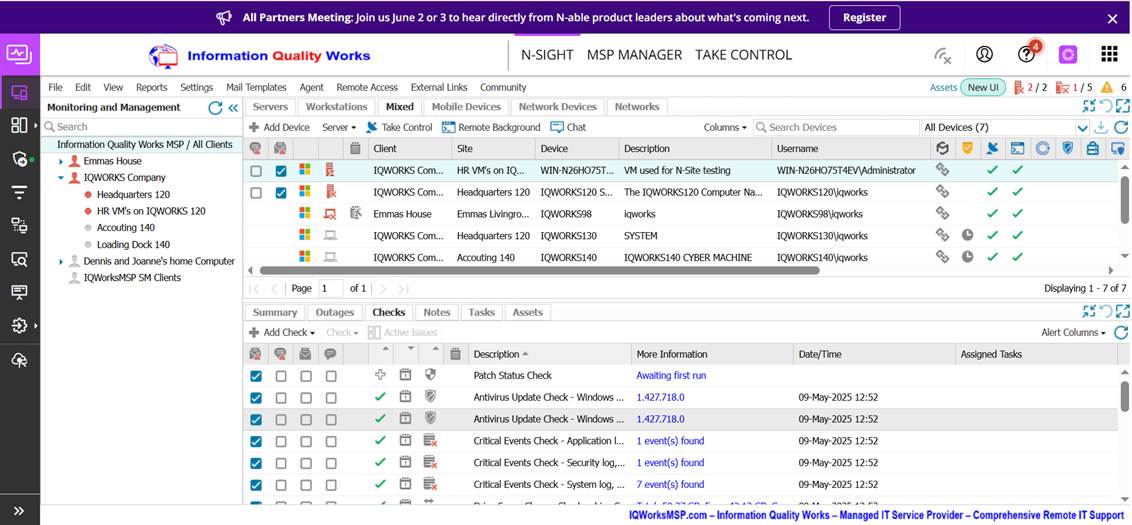Start a Chat from the device toolbar
The image size is (1132, 525).
click(x=568, y=127)
